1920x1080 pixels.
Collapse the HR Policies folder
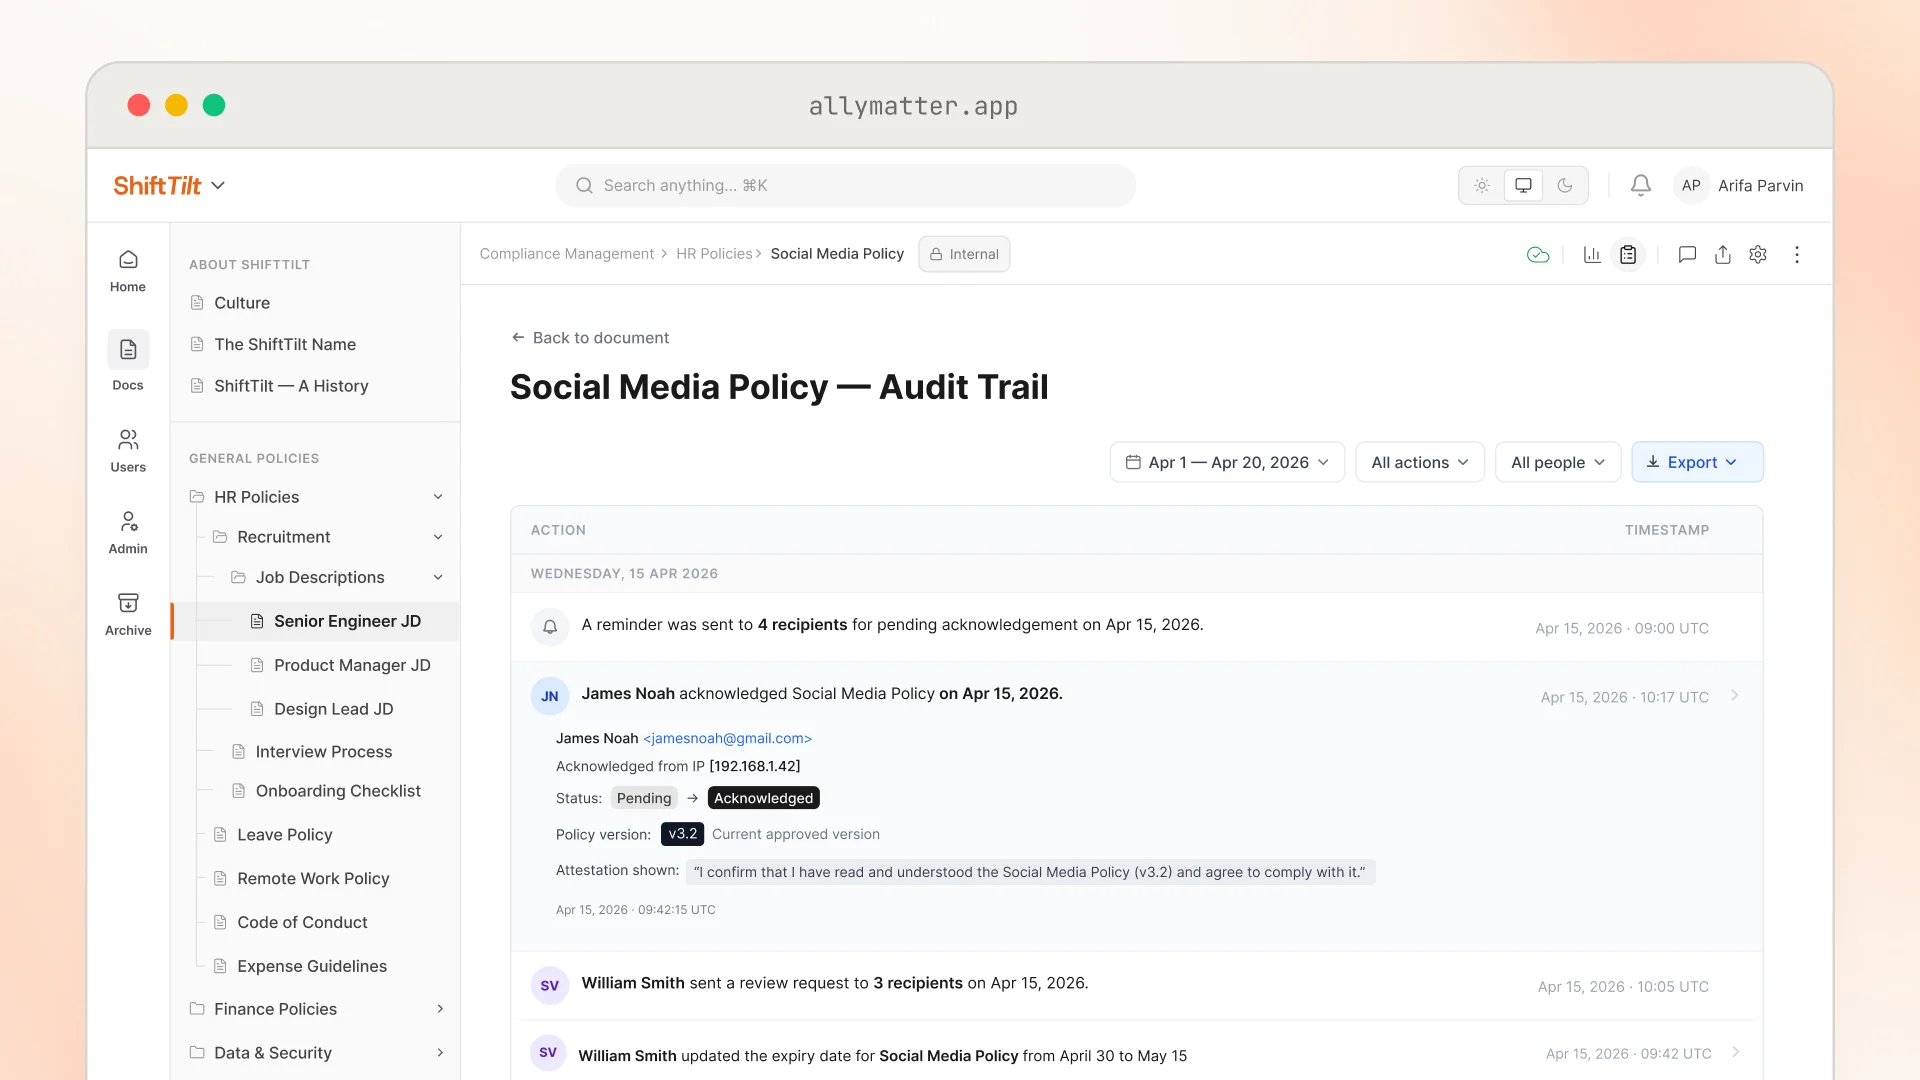pos(438,497)
